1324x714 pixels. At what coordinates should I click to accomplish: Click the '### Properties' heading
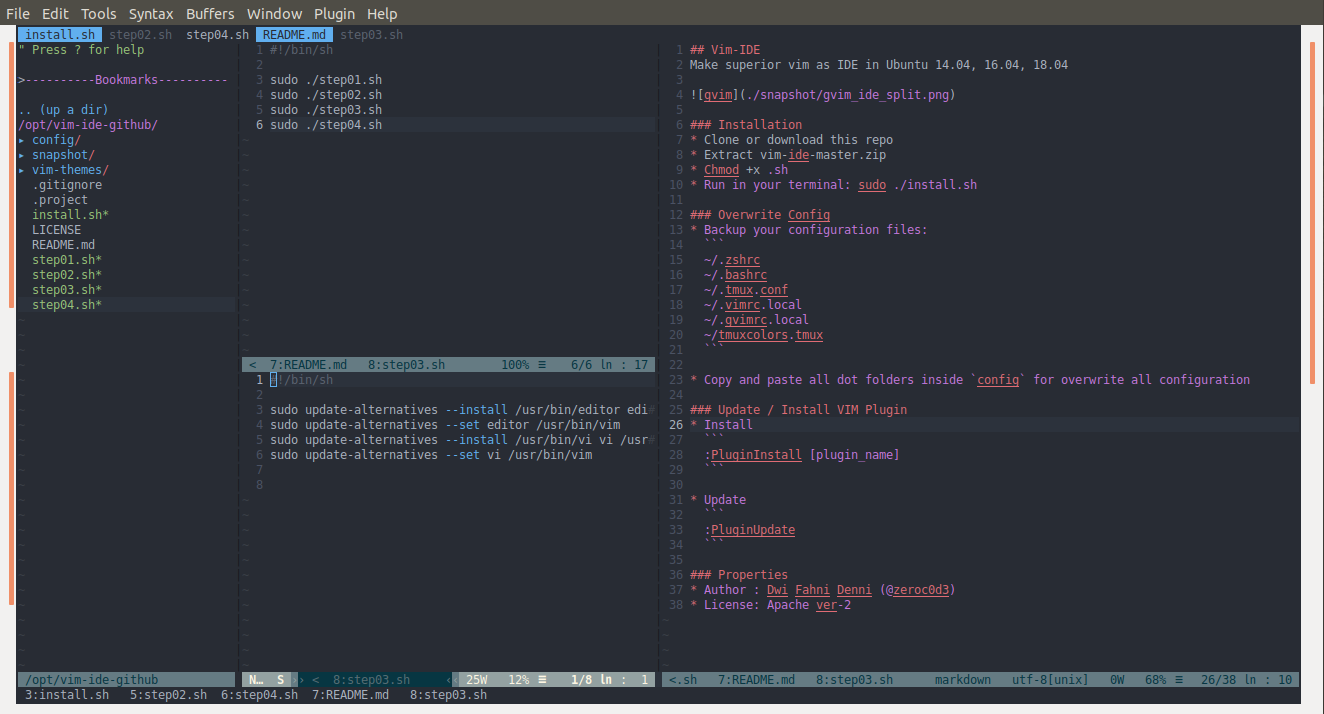(739, 575)
